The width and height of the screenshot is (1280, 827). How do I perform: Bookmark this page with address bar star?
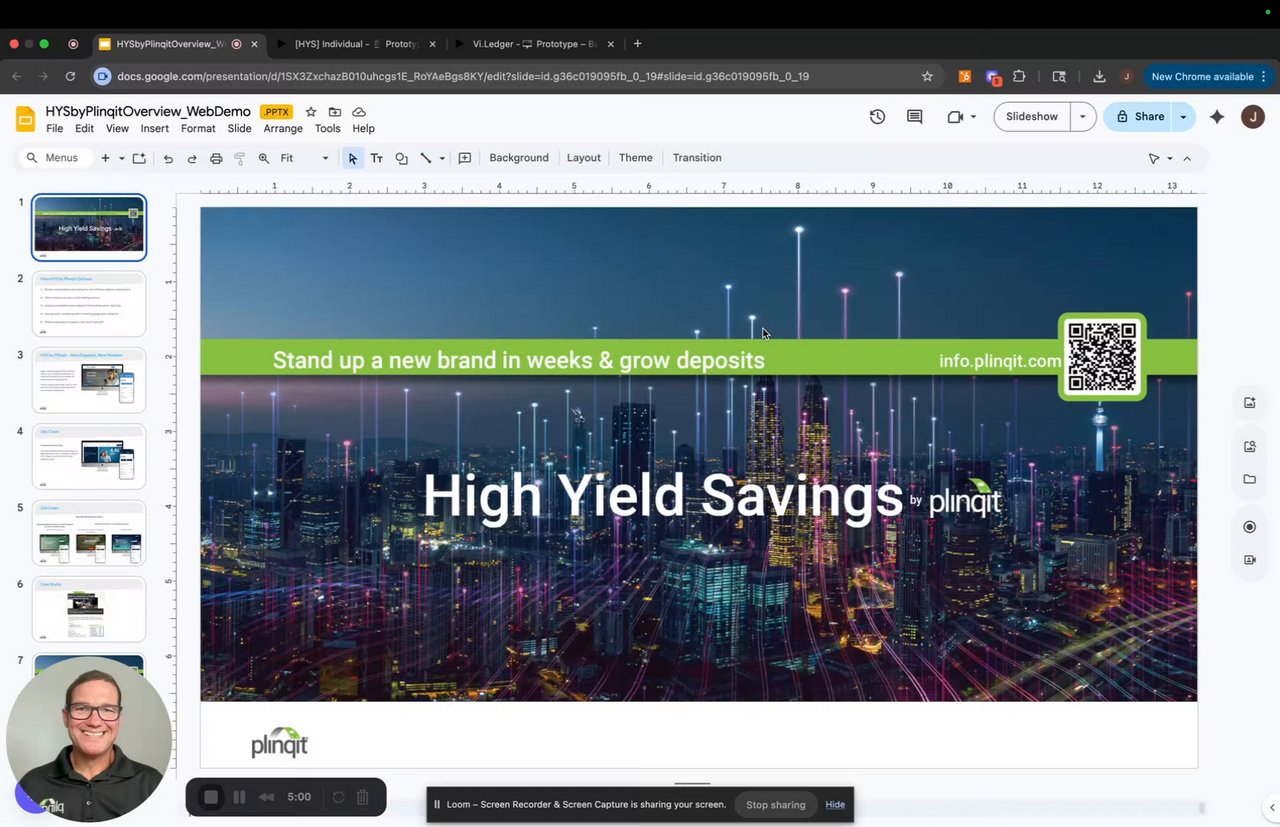click(x=927, y=76)
